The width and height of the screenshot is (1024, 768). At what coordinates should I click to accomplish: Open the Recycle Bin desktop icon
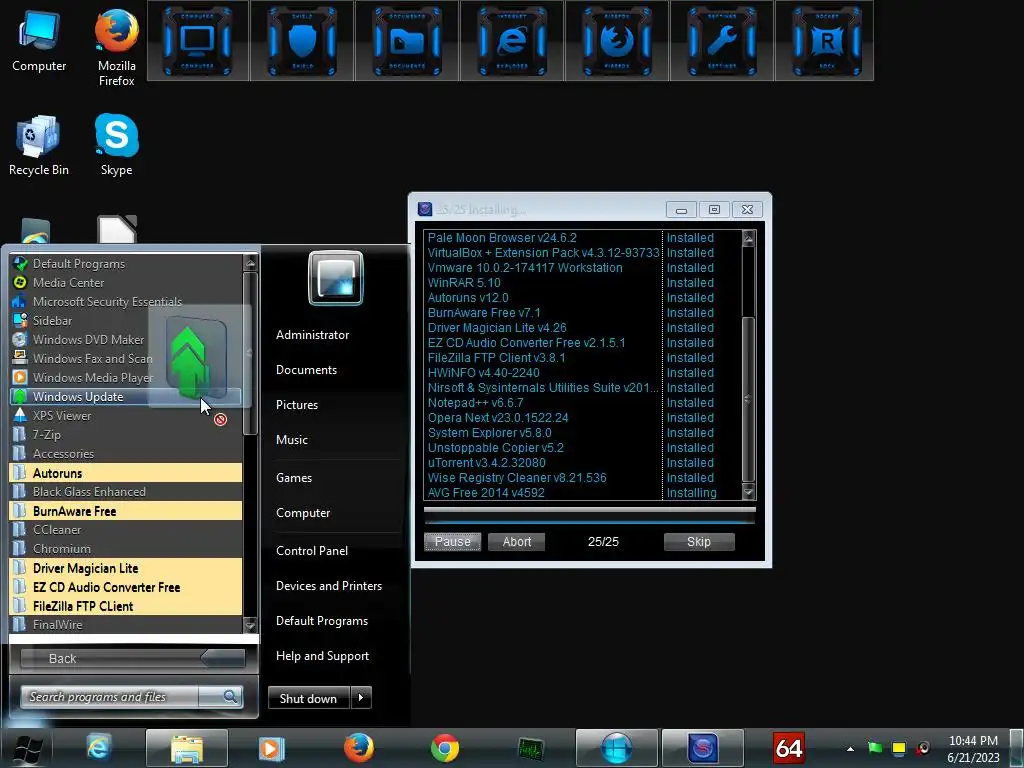tap(39, 145)
